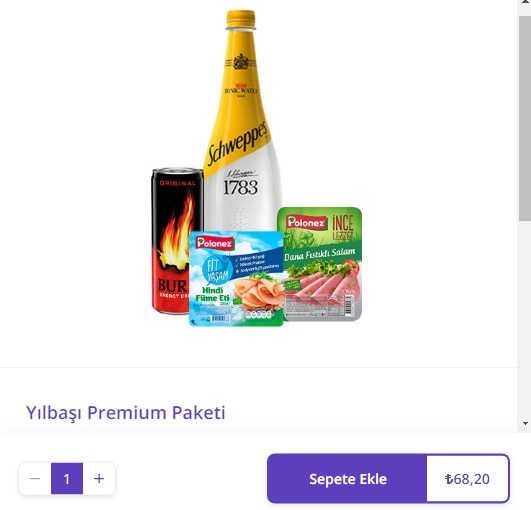Click the gray vertical scrollbar thumb

coord(525,119)
